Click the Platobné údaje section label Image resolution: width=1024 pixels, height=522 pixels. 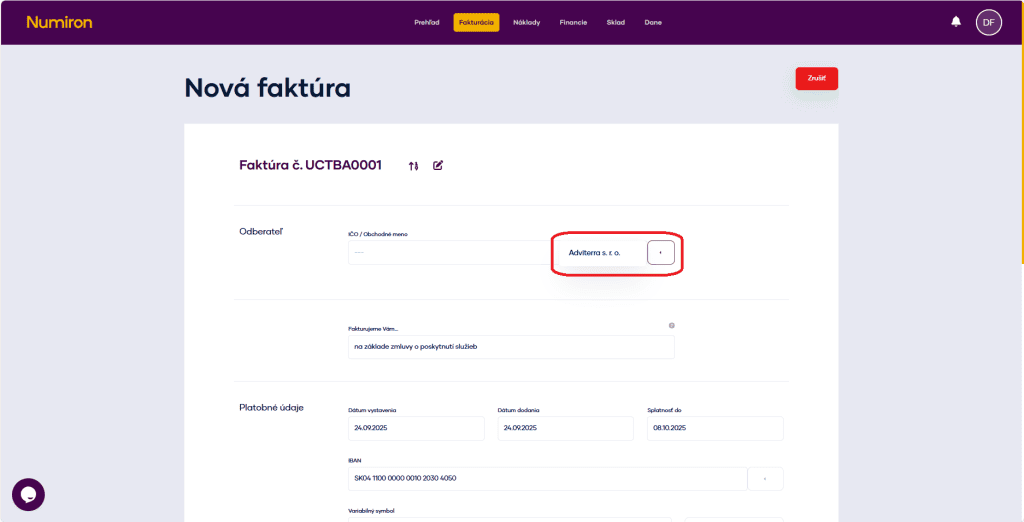[272, 408]
